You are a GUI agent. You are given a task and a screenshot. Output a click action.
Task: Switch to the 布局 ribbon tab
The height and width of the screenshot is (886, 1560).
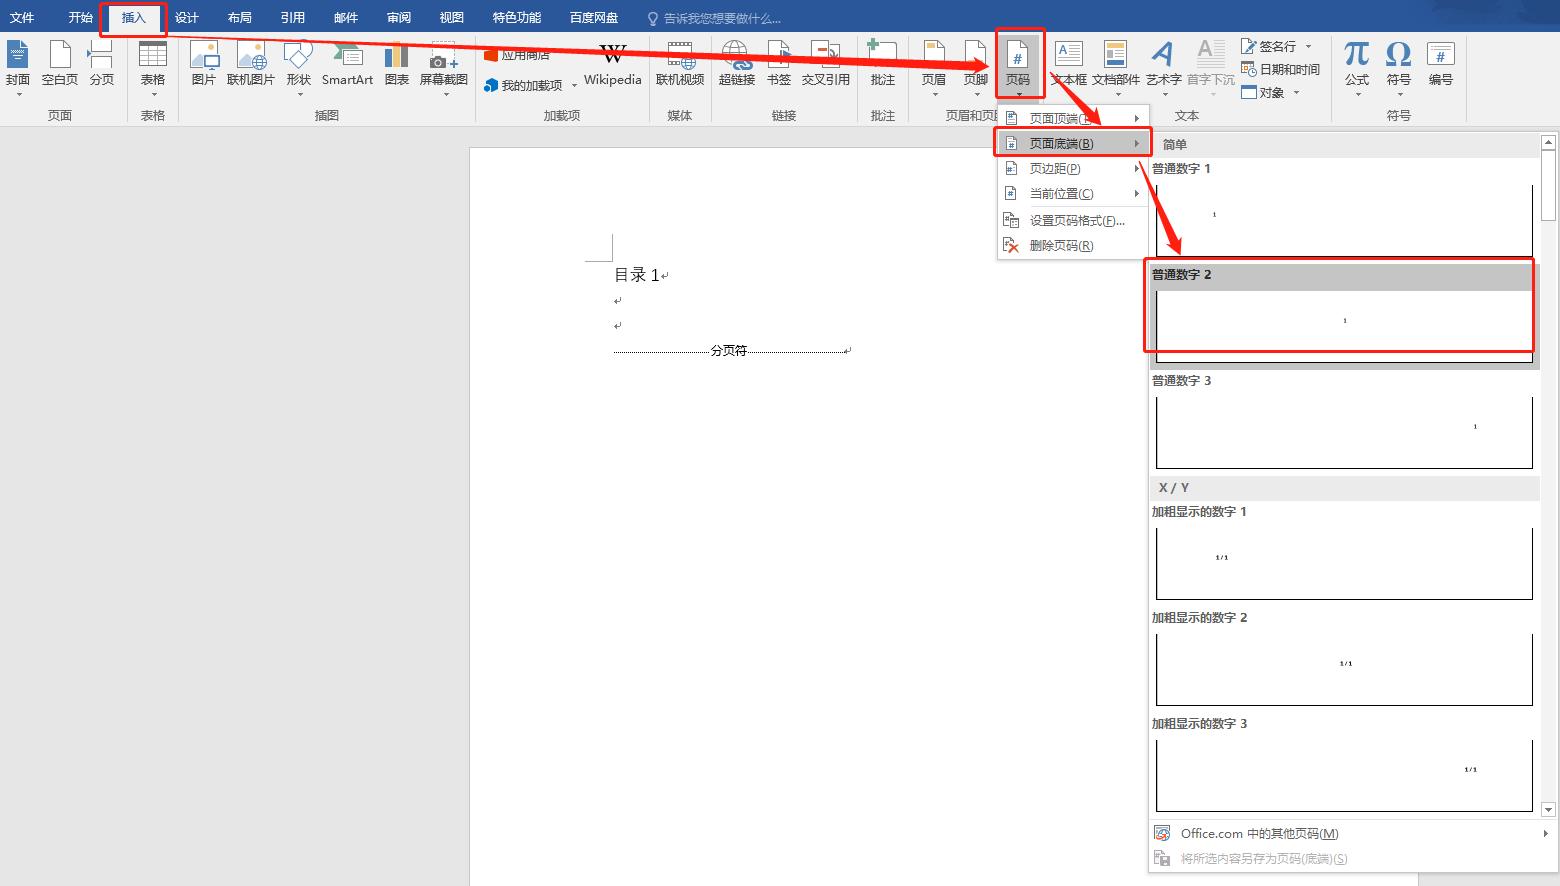click(x=240, y=18)
